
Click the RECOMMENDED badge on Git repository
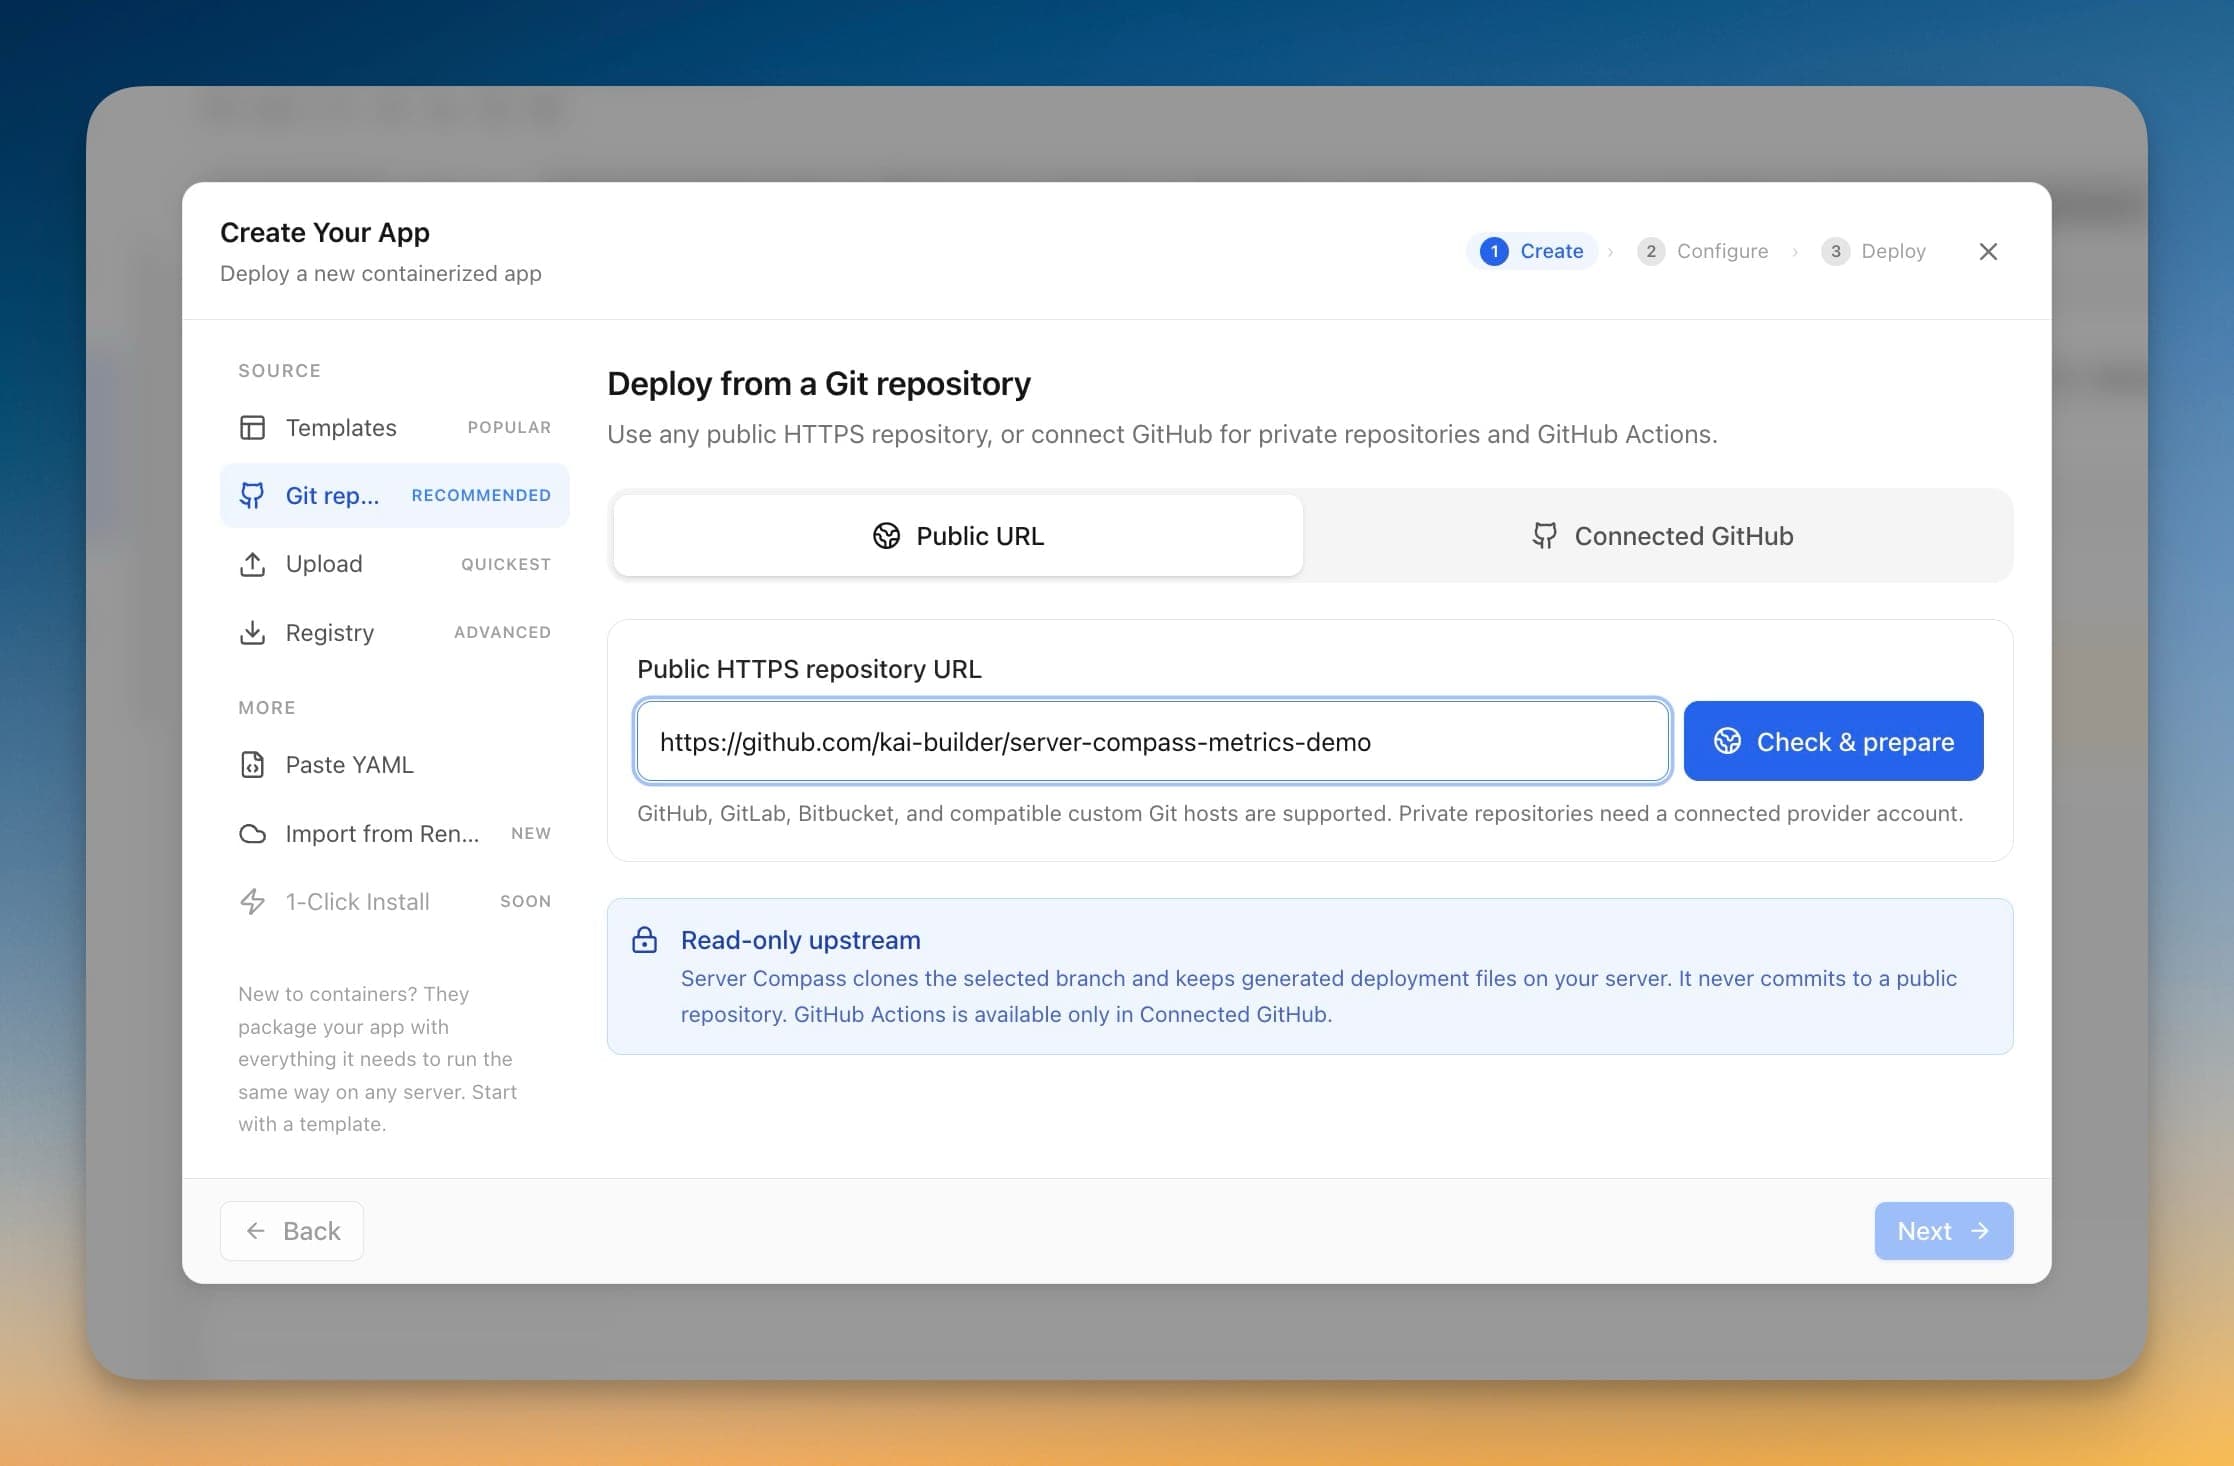[x=481, y=496]
